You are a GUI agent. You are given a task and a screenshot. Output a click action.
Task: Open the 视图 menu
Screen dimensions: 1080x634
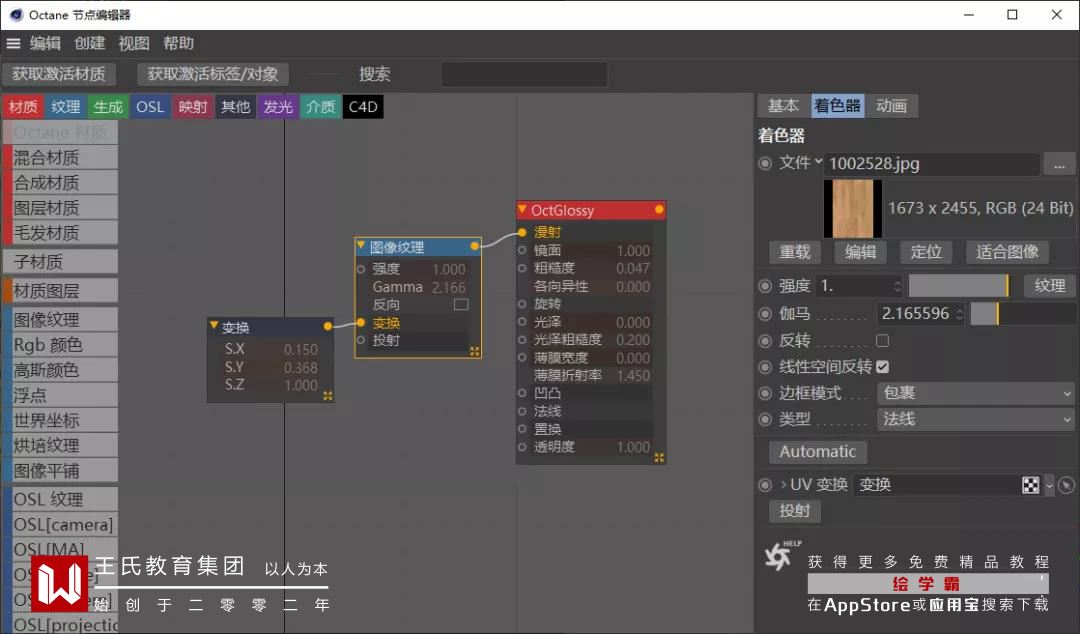tap(134, 43)
